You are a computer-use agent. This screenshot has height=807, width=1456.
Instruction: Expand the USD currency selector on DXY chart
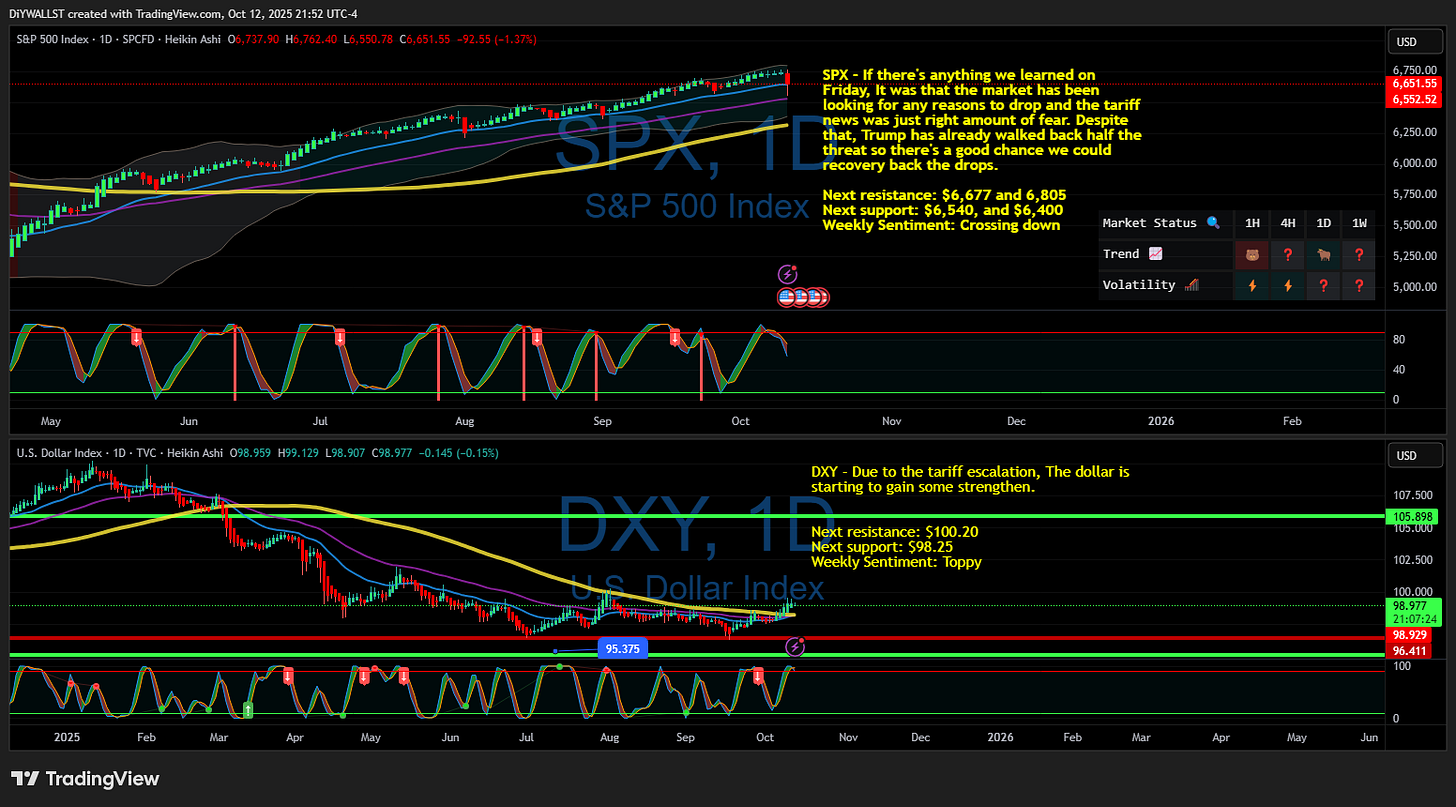click(x=1415, y=454)
